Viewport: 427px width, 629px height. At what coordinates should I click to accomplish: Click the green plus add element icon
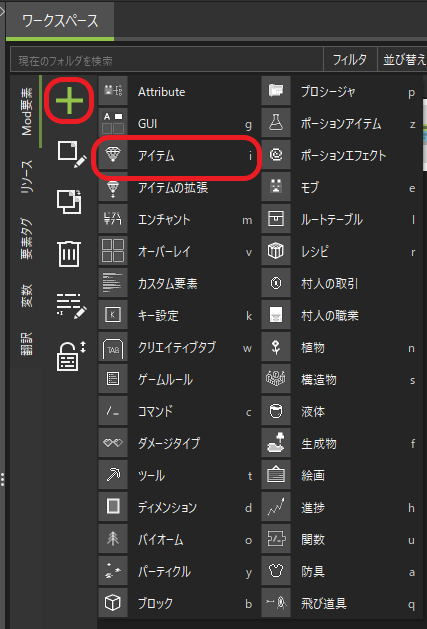click(x=69, y=99)
